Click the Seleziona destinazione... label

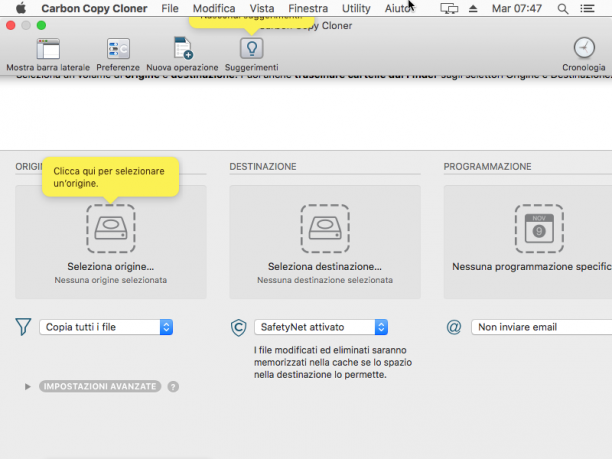tap(325, 267)
